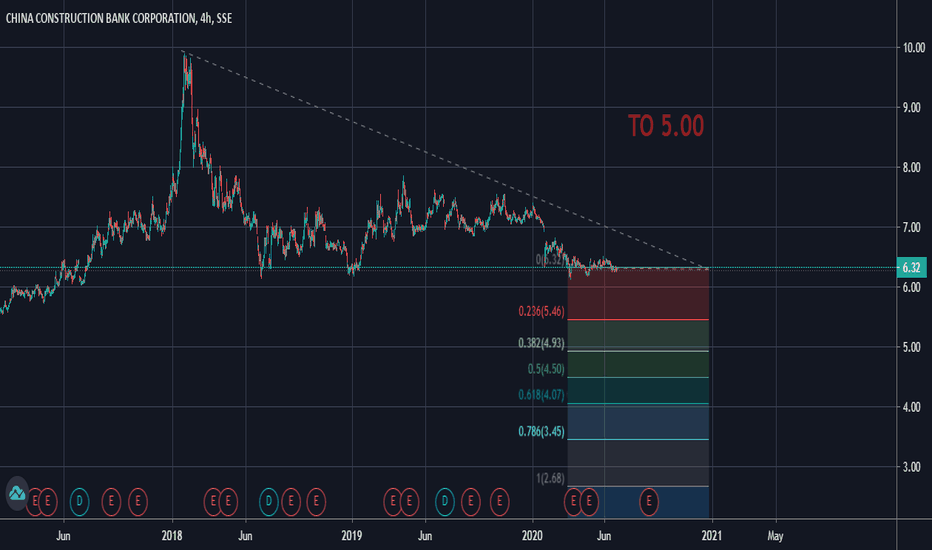Click the current price tag 6.32
932x550 pixels.
(911, 268)
